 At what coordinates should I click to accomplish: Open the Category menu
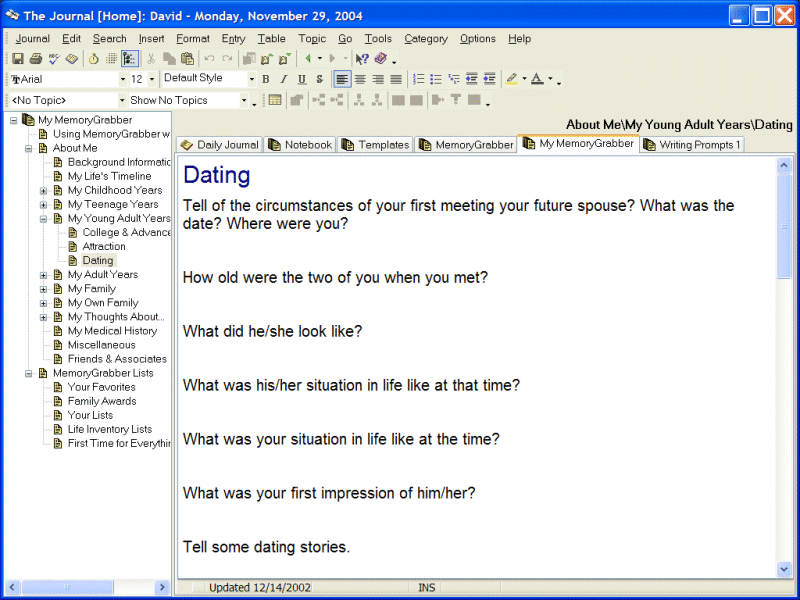425,39
